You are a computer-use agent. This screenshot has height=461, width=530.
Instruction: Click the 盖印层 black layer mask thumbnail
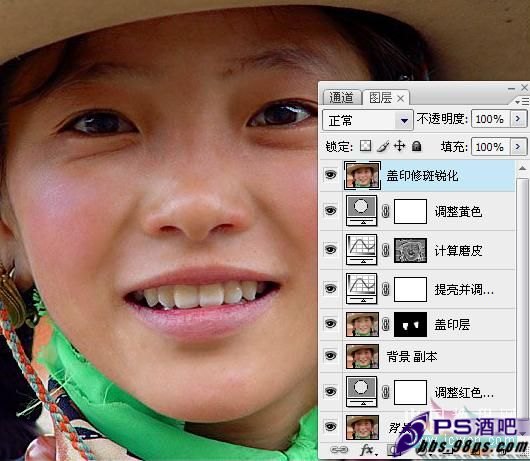pos(410,324)
